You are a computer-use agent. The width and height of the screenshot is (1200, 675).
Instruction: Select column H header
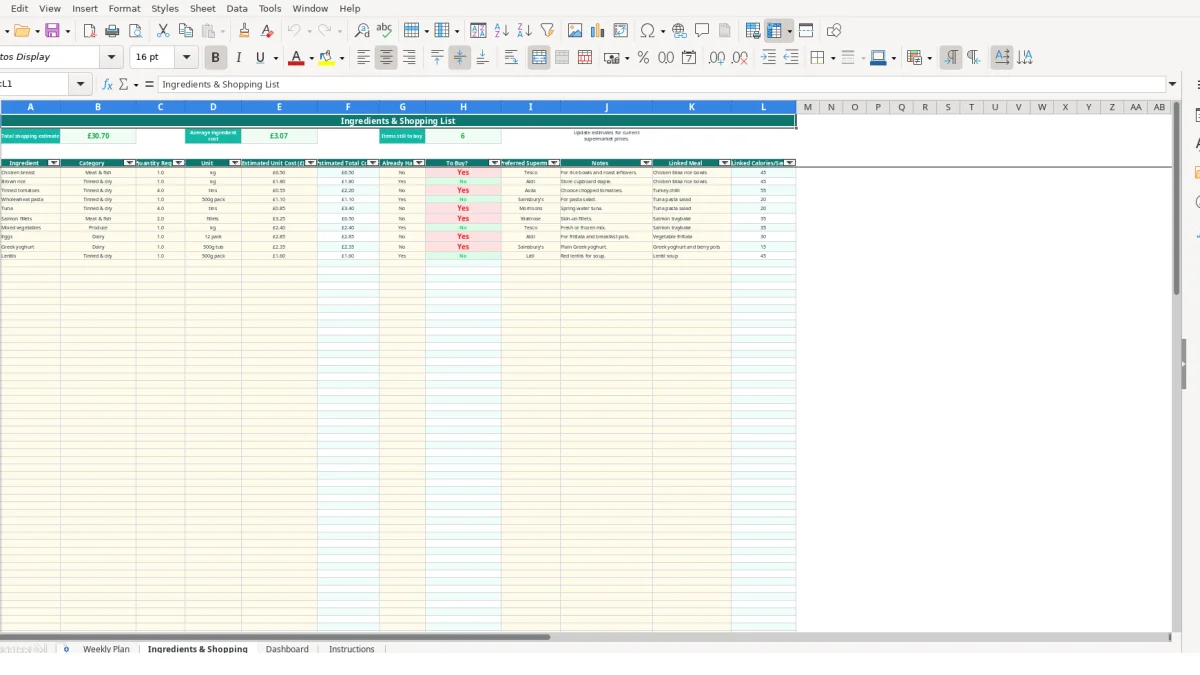(463, 107)
